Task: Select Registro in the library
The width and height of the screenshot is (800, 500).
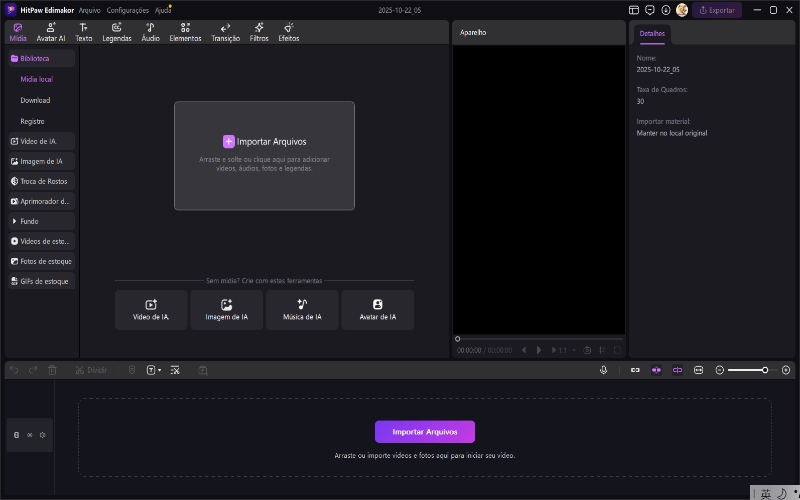Action: click(x=32, y=121)
